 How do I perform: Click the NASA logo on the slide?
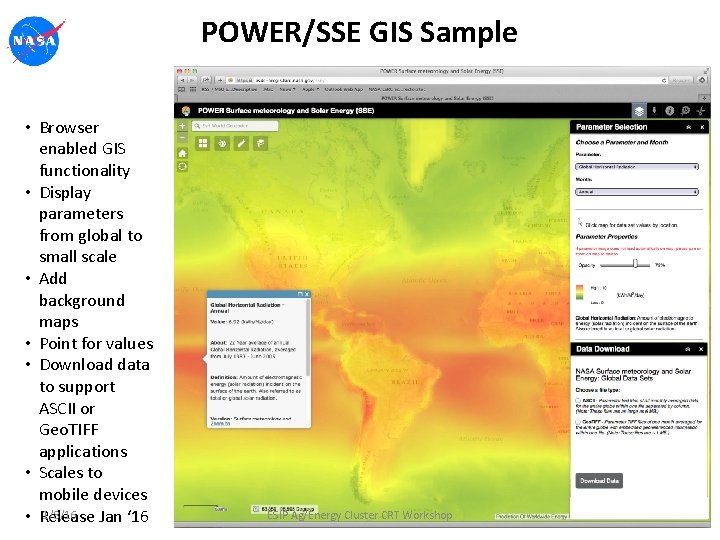36,41
